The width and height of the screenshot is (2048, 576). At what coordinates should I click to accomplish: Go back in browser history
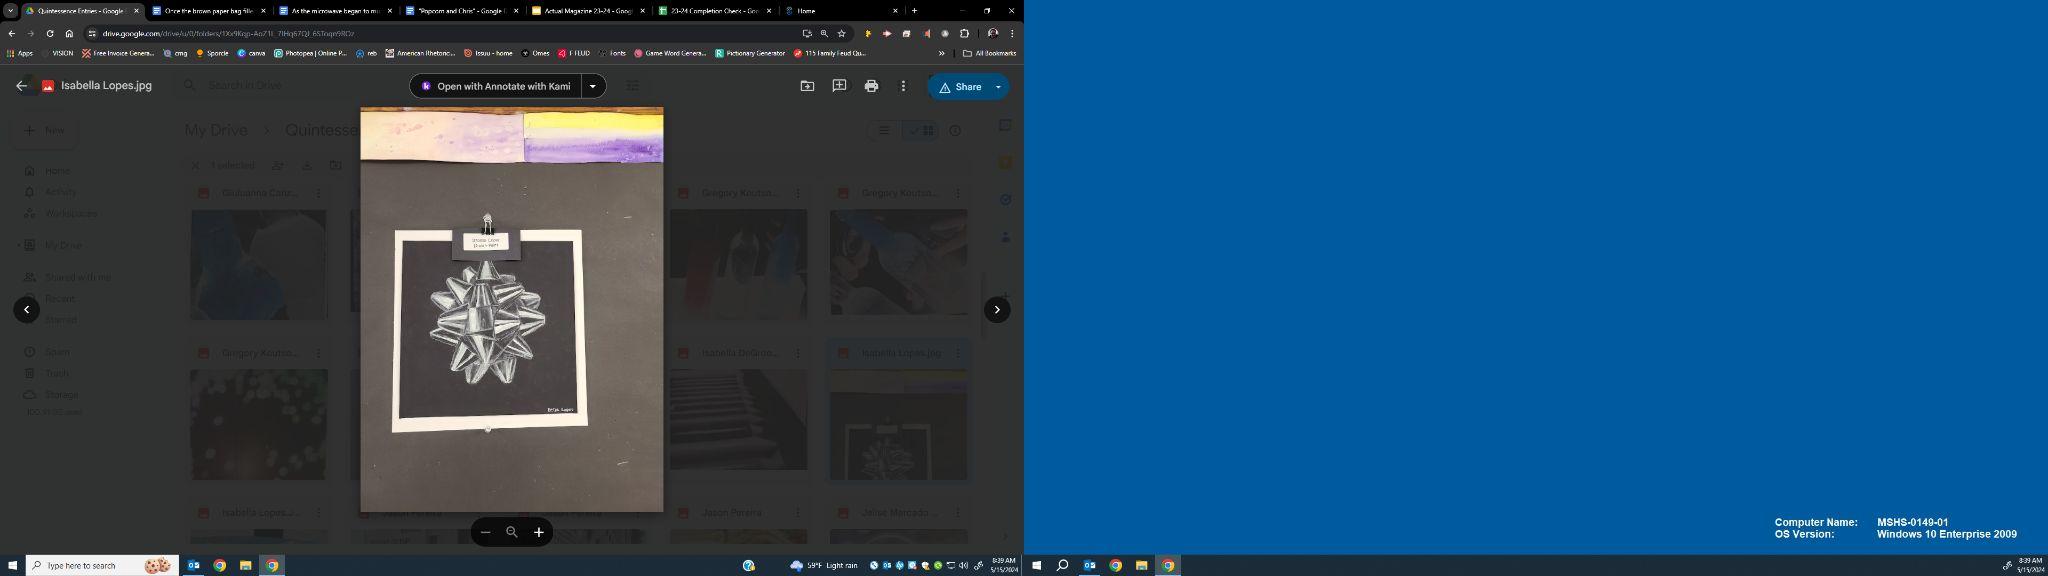tap(11, 33)
